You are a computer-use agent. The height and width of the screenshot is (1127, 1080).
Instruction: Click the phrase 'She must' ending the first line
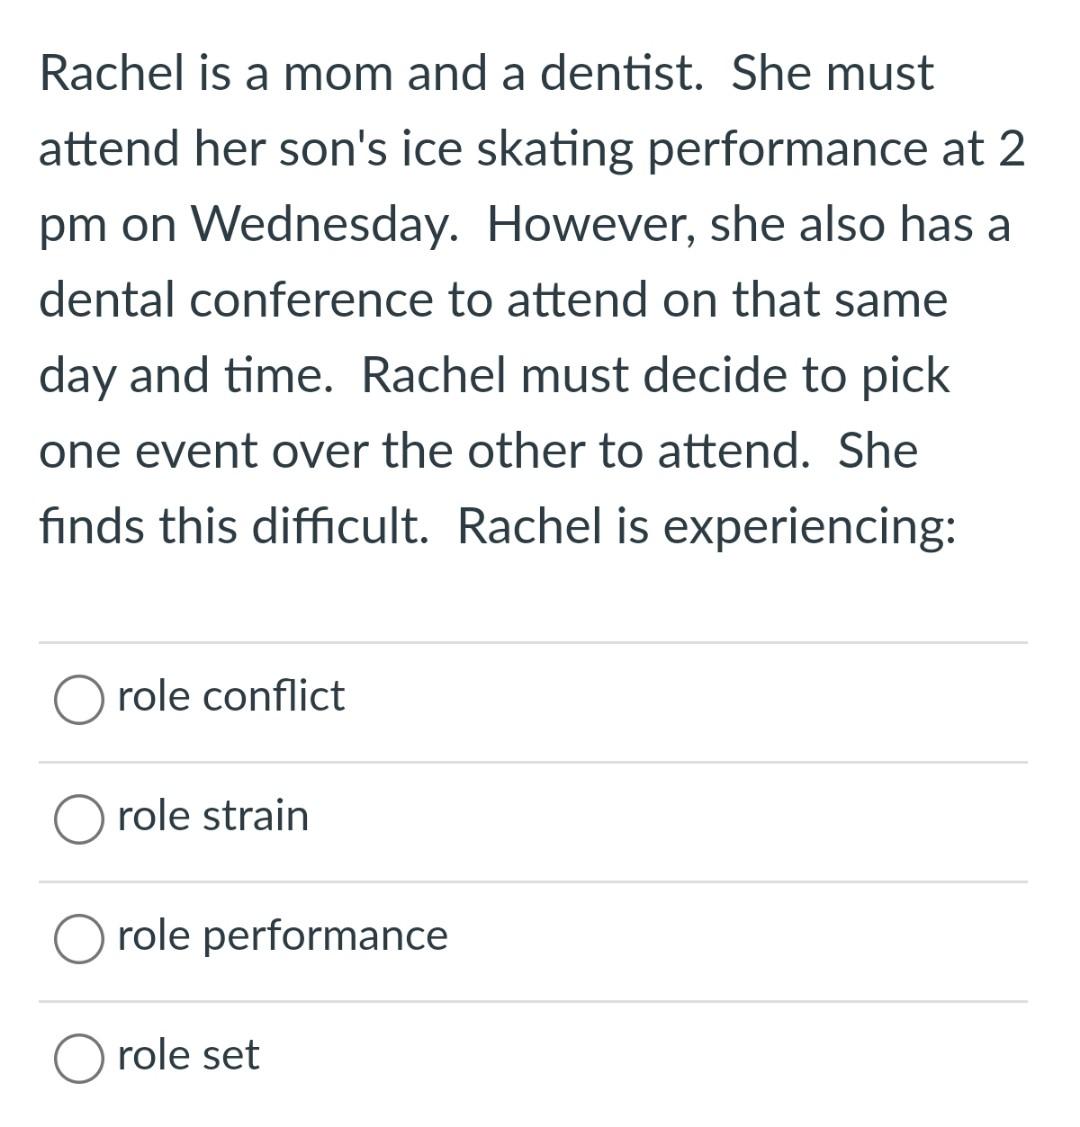[x=832, y=73]
